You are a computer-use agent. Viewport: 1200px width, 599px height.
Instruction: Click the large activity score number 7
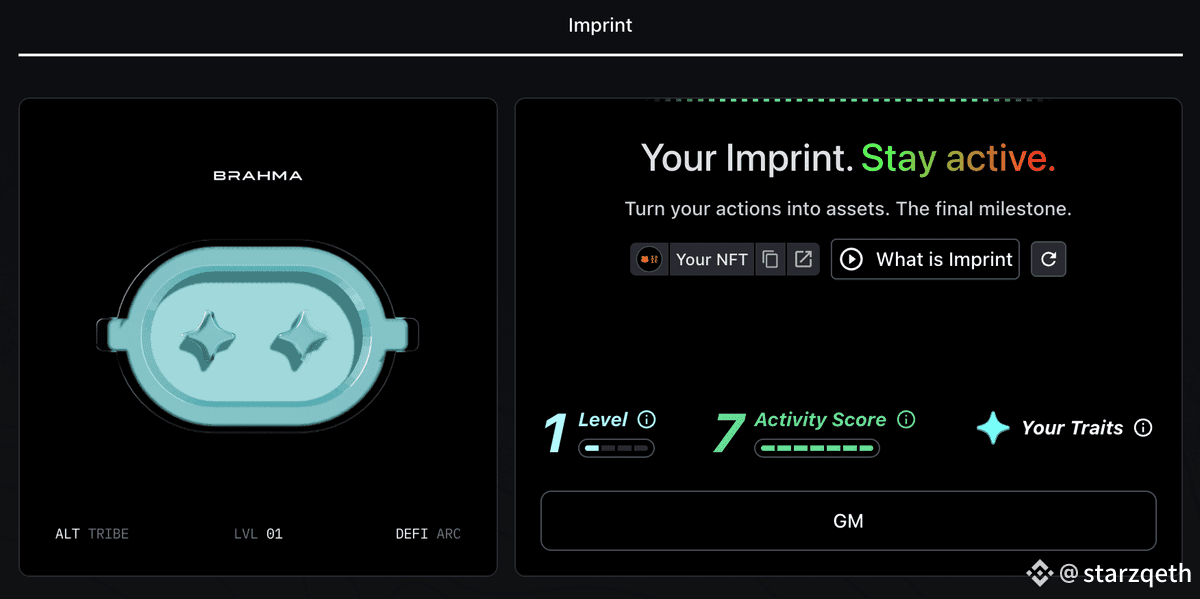point(729,433)
